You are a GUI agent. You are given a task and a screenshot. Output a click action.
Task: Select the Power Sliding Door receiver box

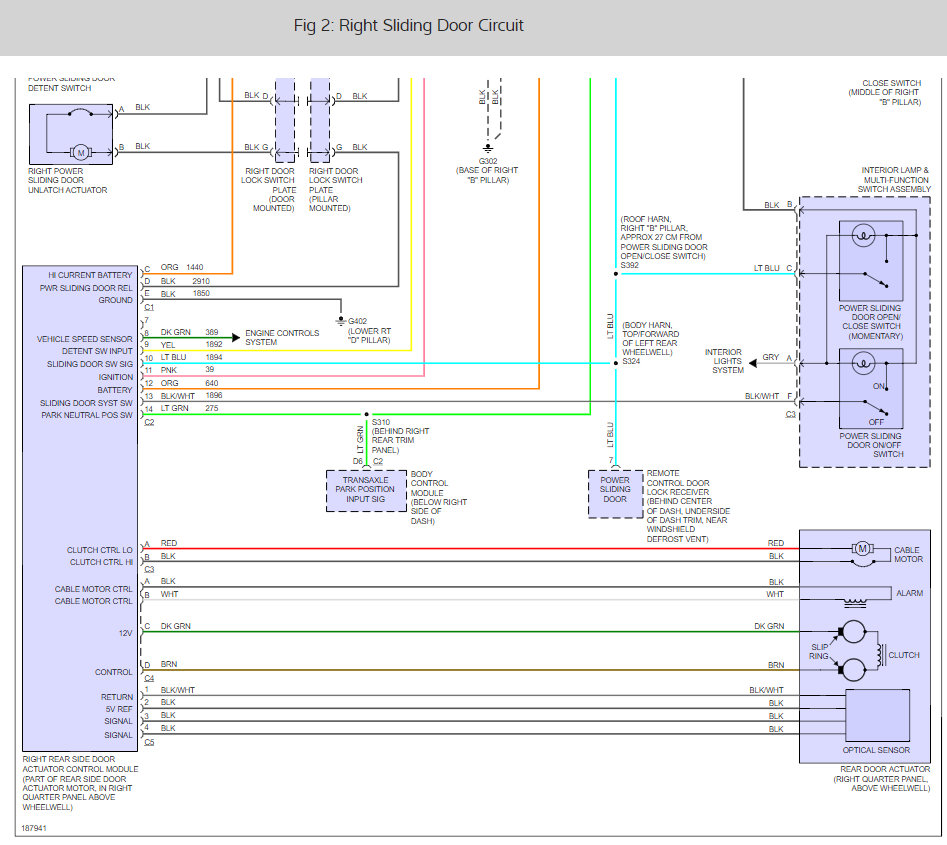click(615, 493)
